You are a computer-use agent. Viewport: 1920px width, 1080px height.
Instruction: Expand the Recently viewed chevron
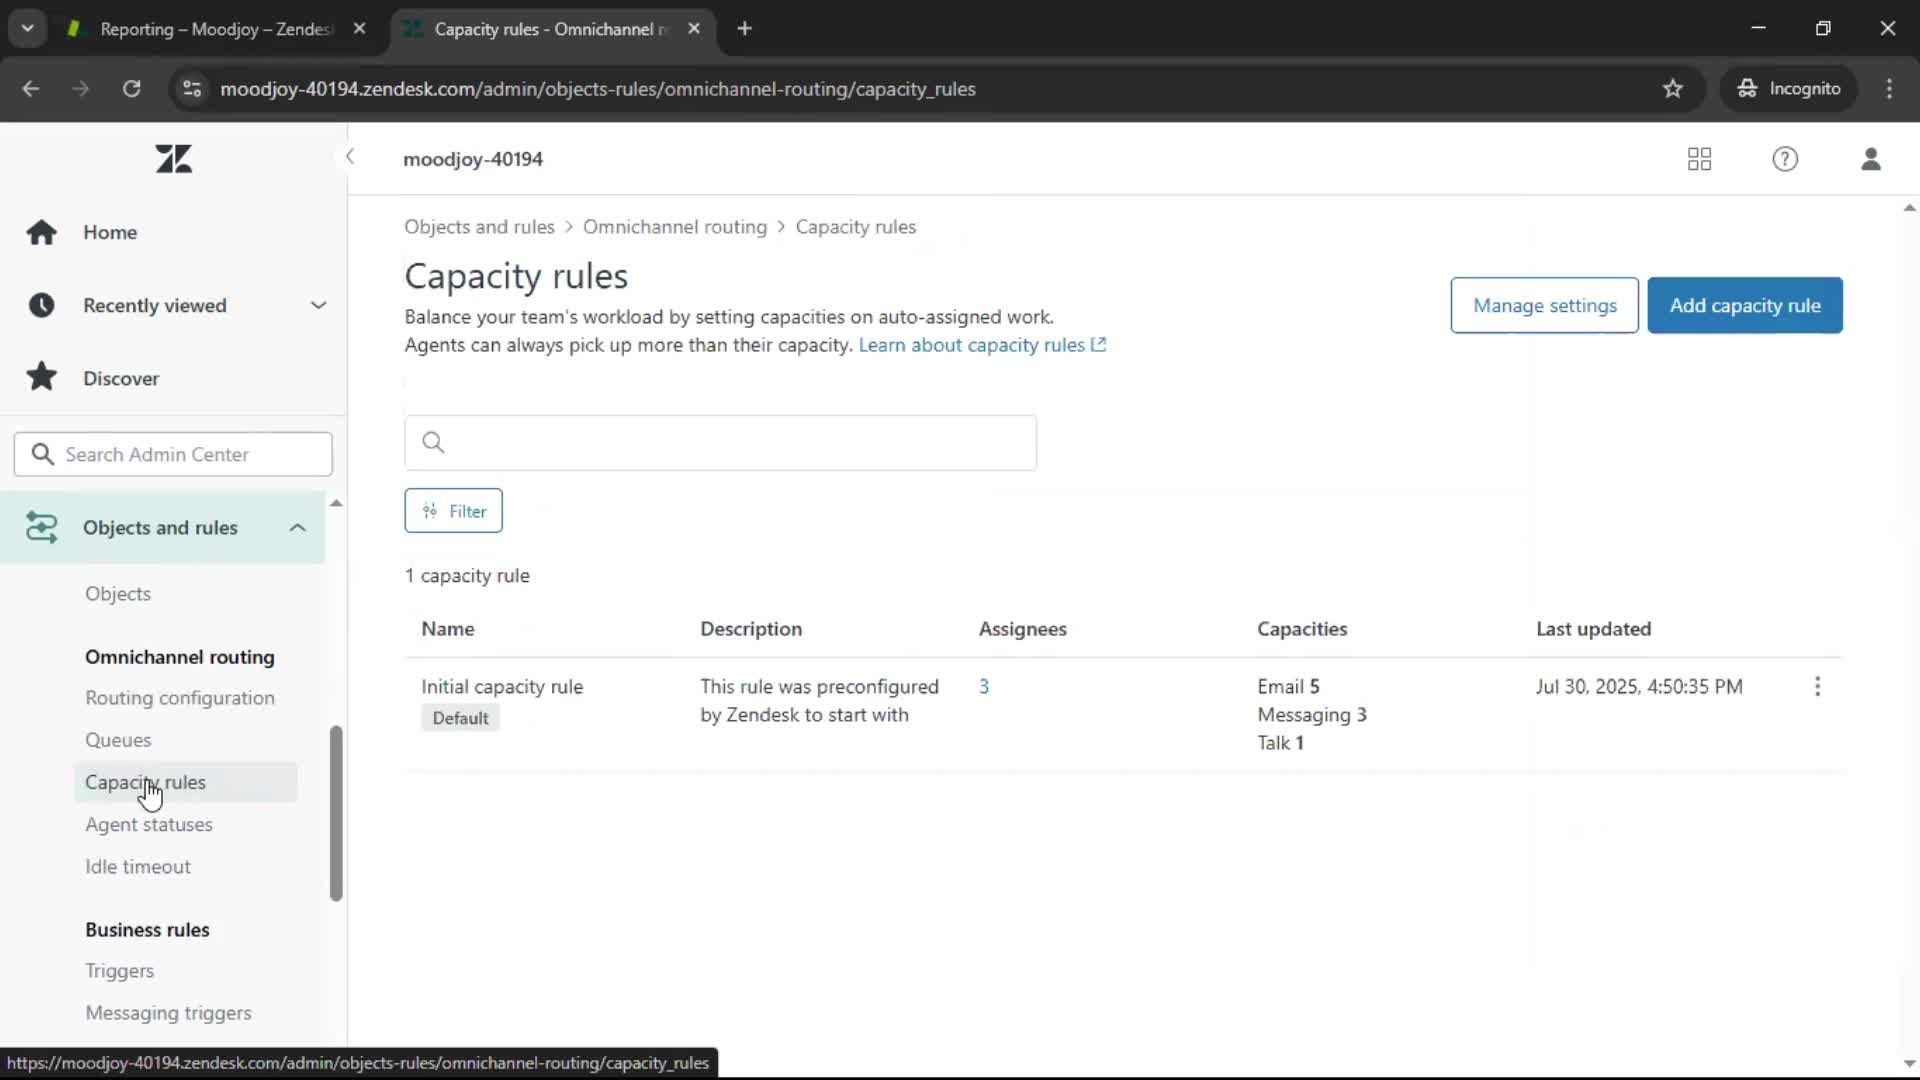[318, 305]
